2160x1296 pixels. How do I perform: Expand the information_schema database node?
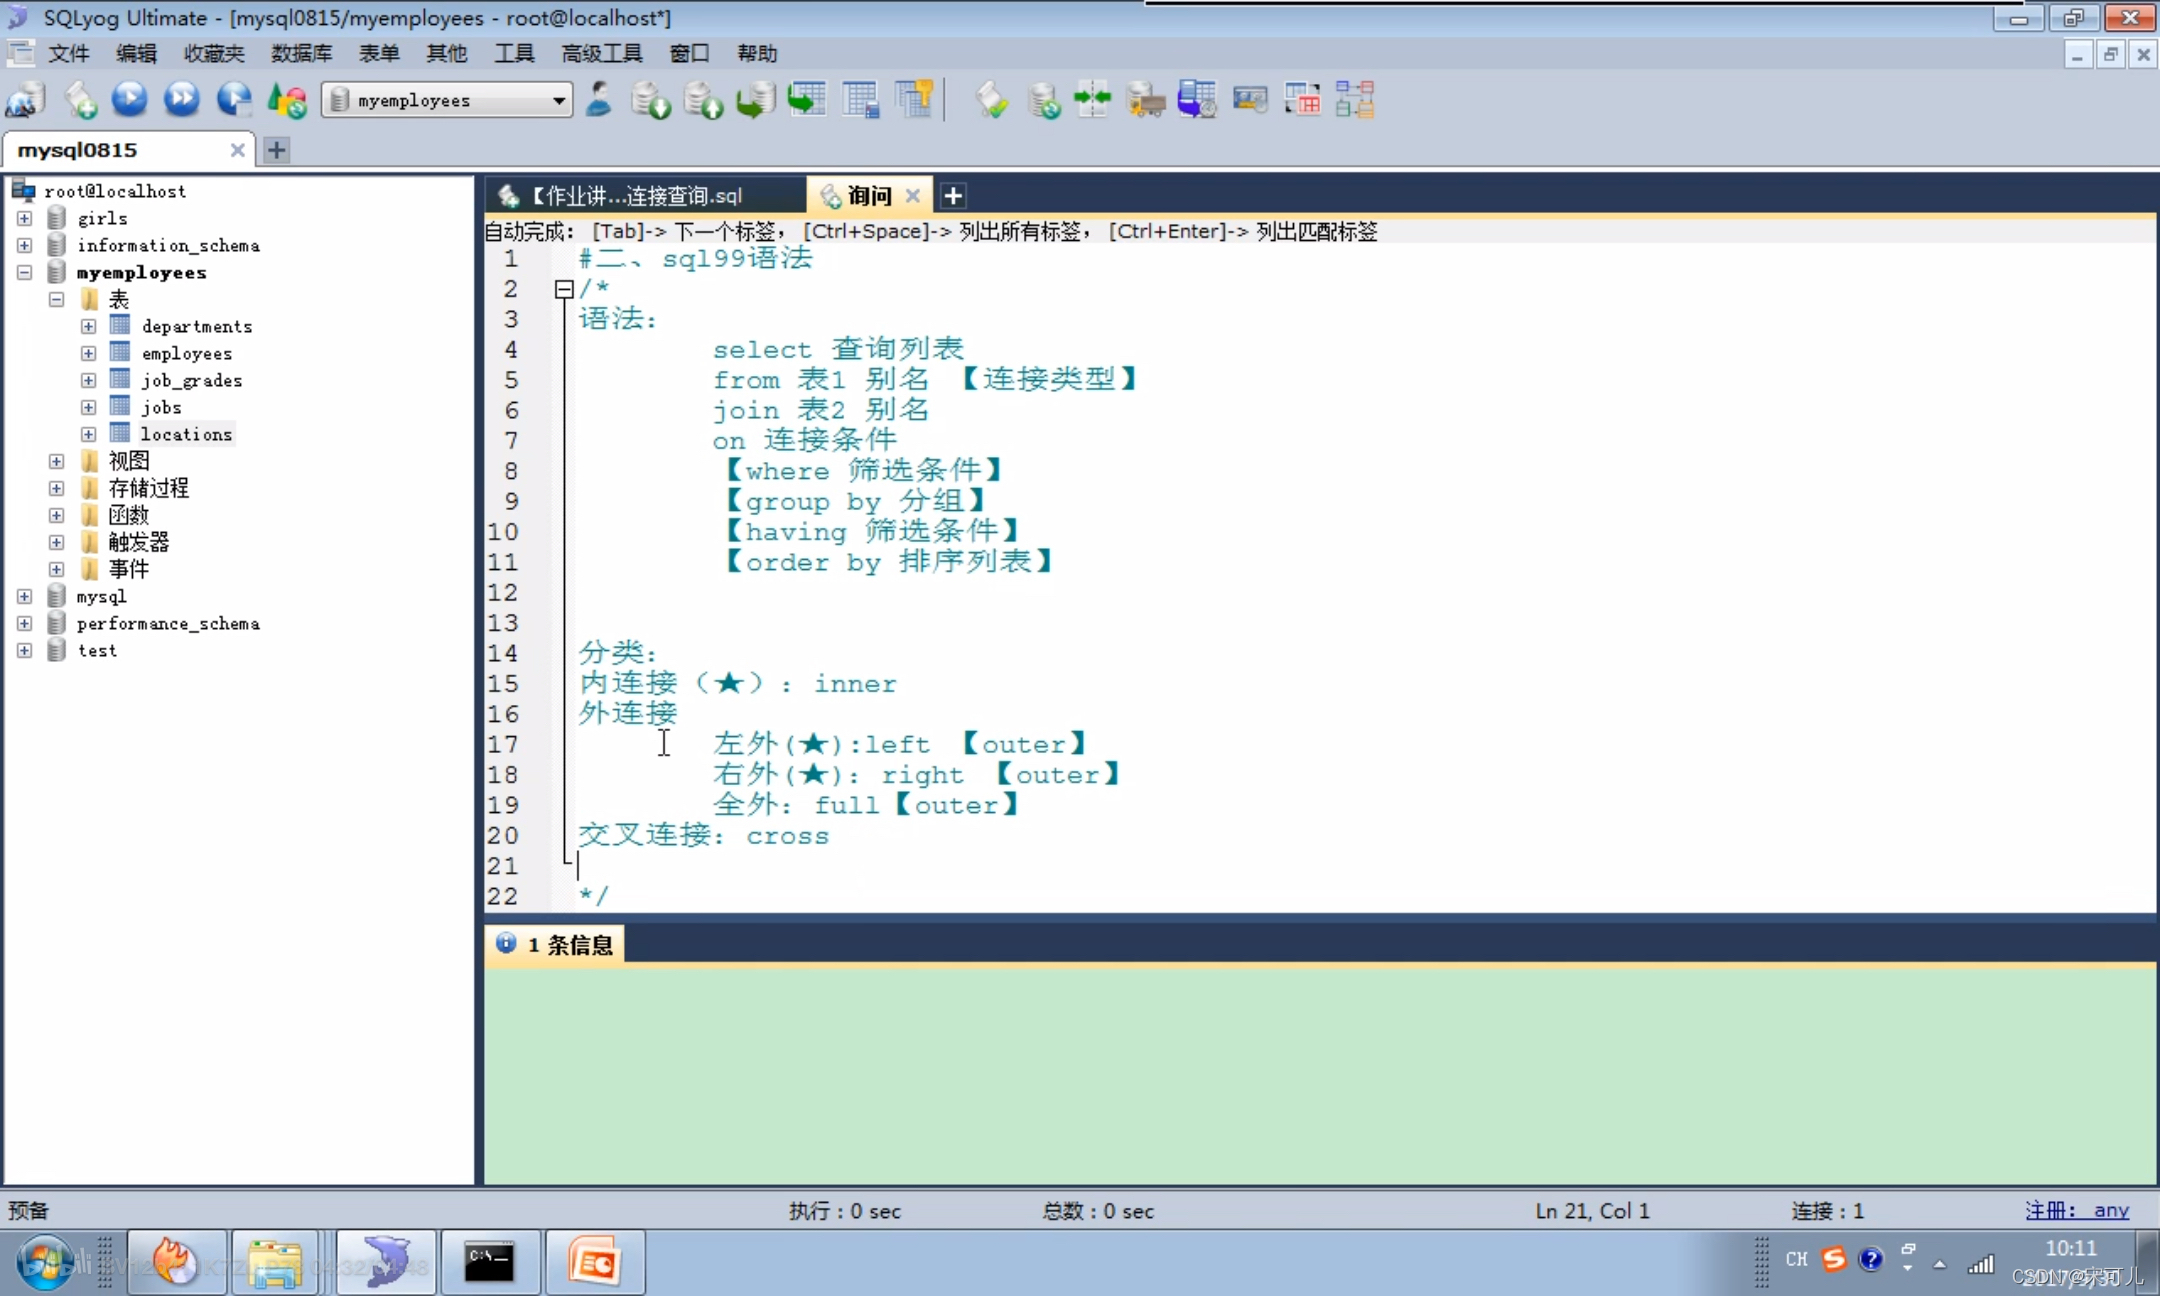point(24,245)
